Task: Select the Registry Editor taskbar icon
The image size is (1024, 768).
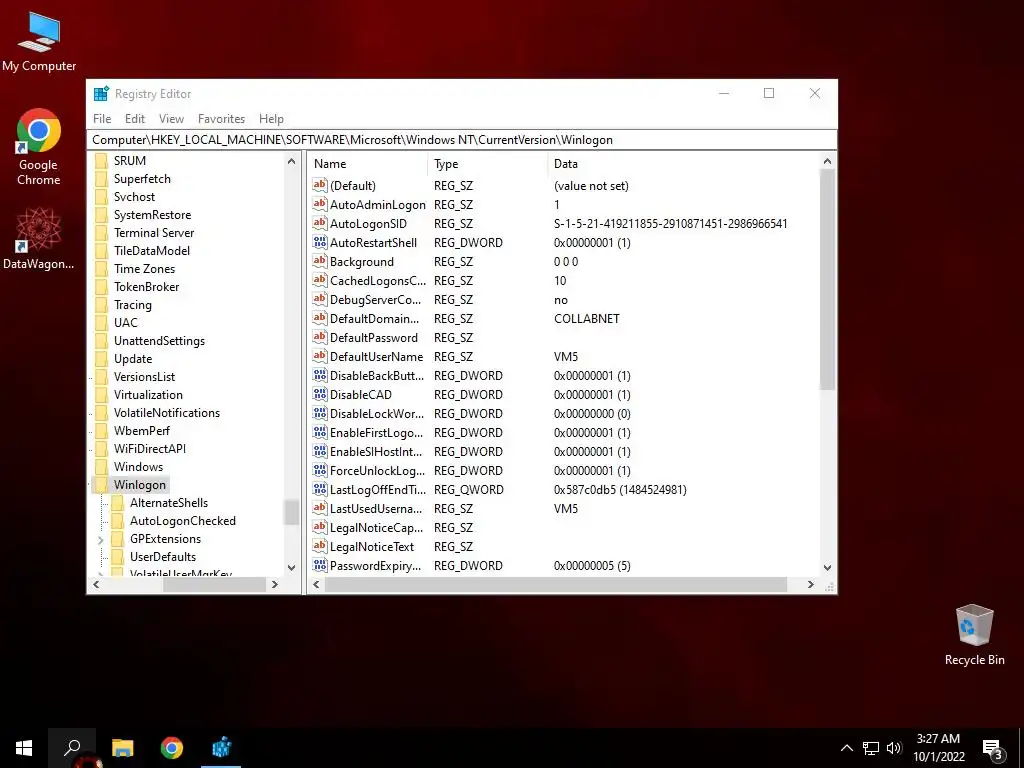Action: [x=221, y=748]
